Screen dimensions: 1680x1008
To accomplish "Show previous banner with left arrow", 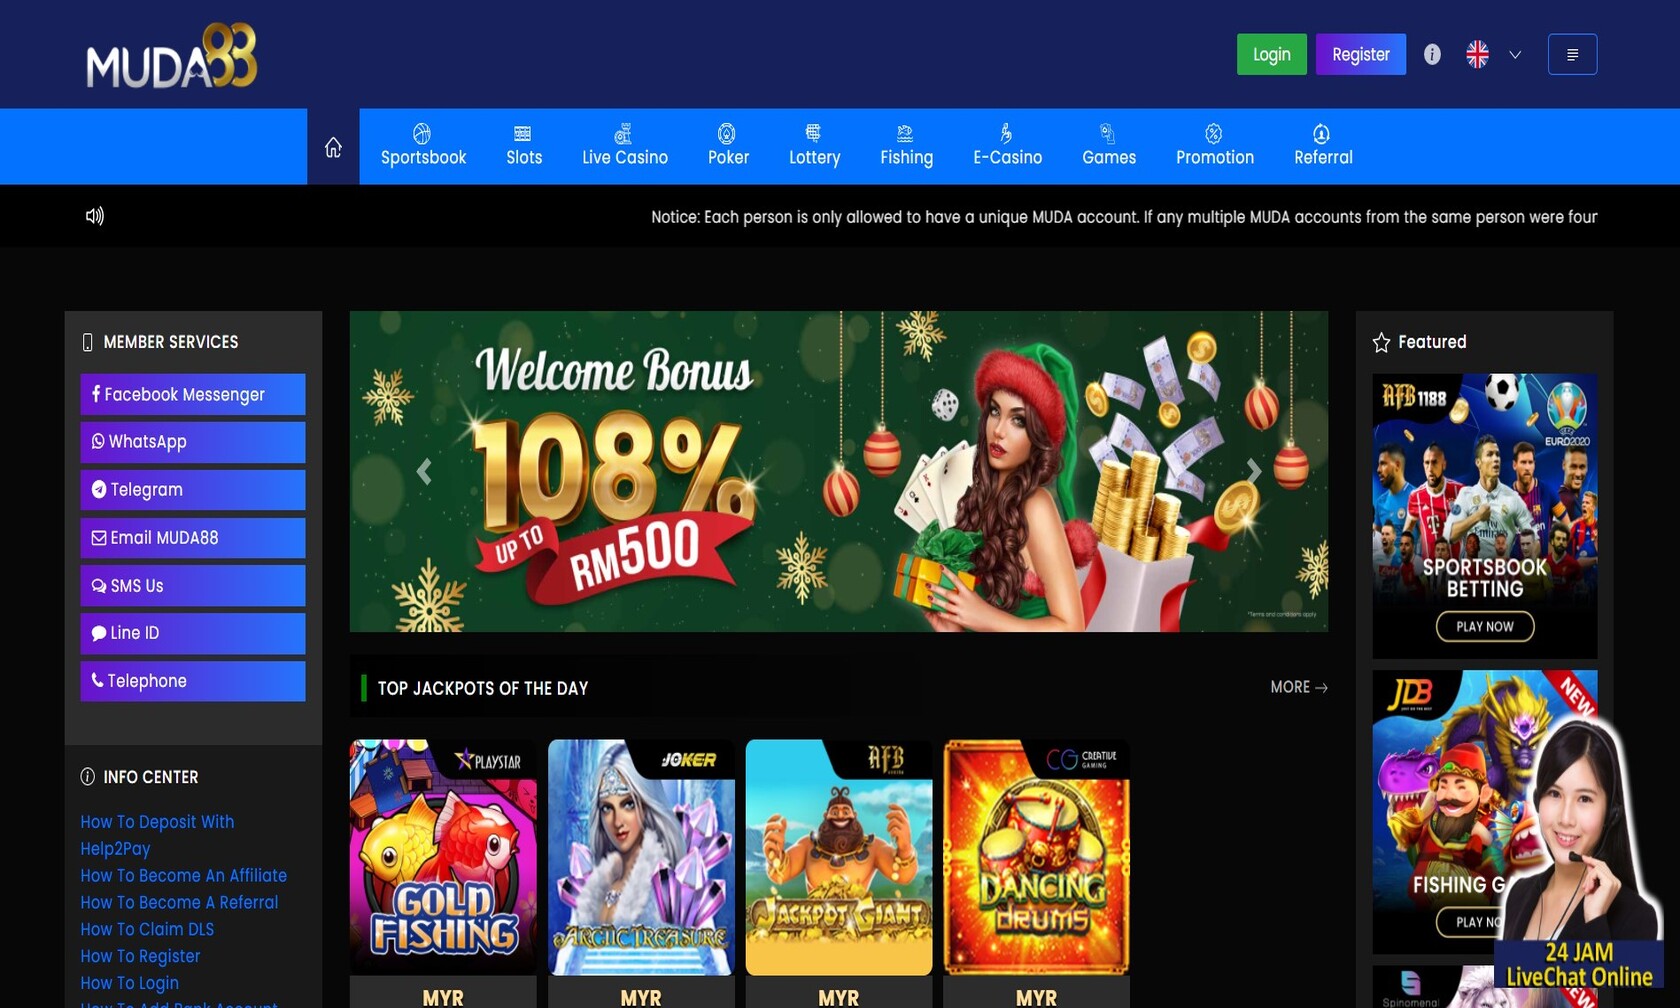I will [x=424, y=471].
